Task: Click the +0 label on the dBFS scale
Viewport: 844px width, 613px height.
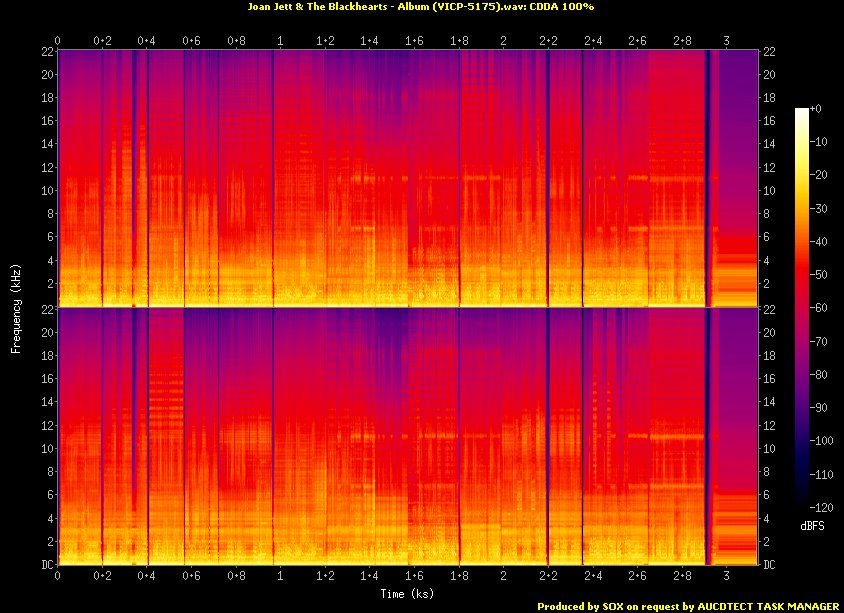Action: coord(815,109)
